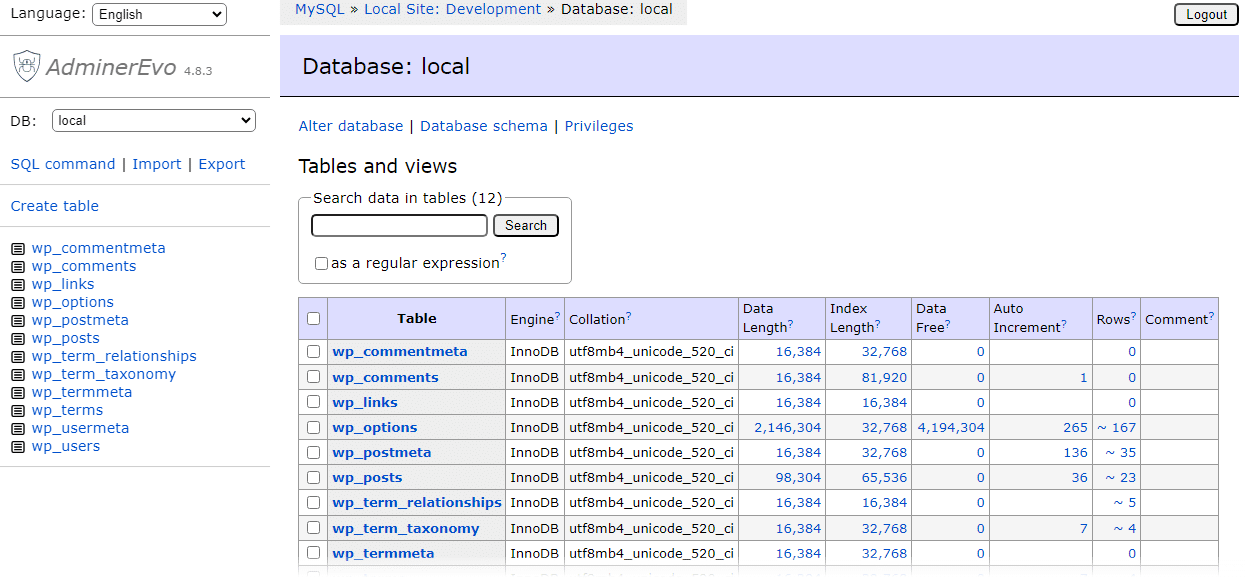Open help mark next to Engine column header
This screenshot has height=578, width=1245.
(557, 315)
